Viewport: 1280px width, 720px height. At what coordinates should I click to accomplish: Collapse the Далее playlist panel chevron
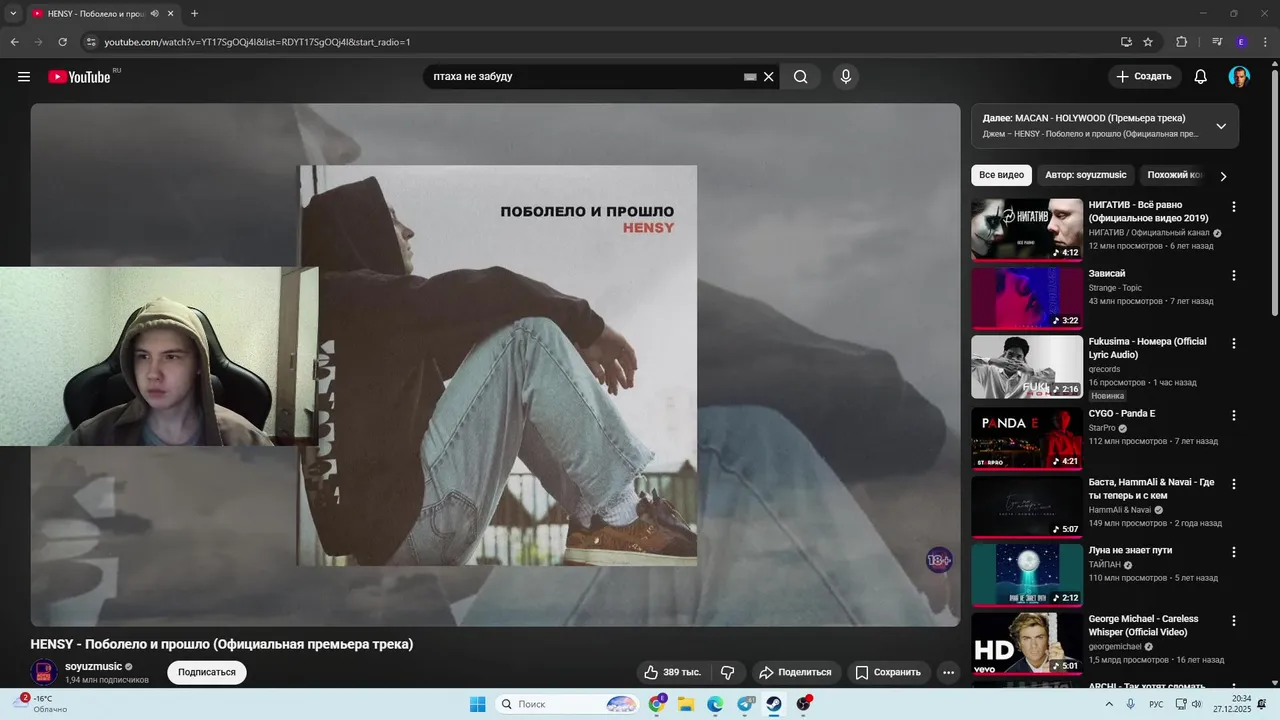tap(1221, 126)
